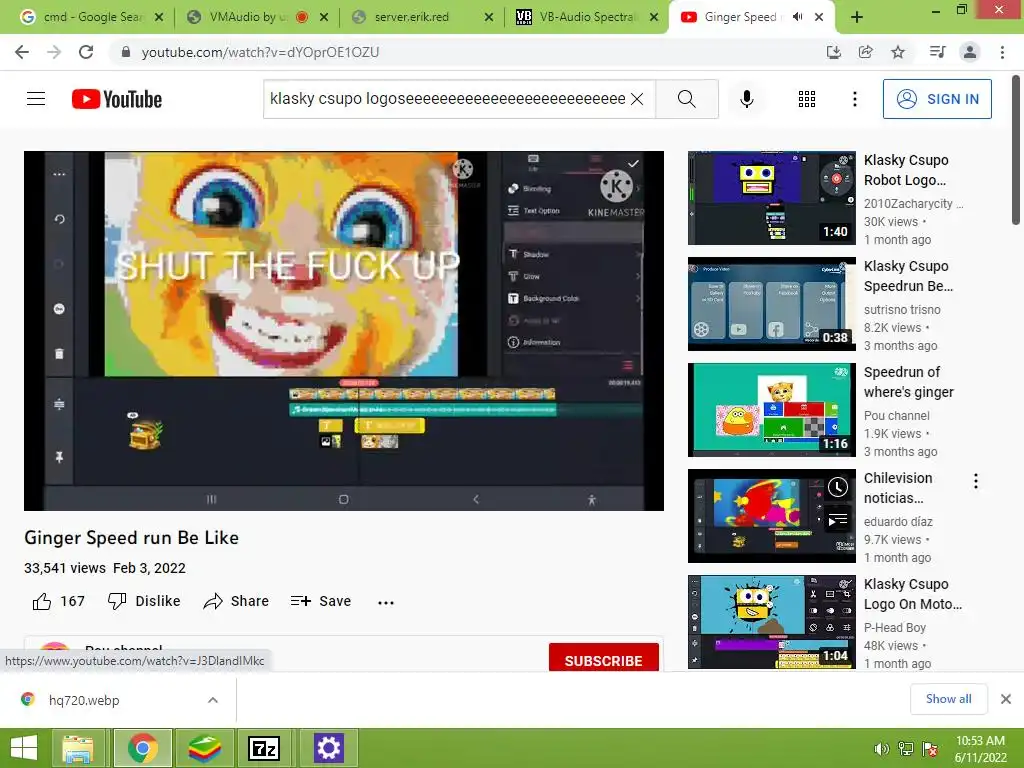Switch to the VMAudio tab
The image size is (1024, 768).
click(x=247, y=17)
